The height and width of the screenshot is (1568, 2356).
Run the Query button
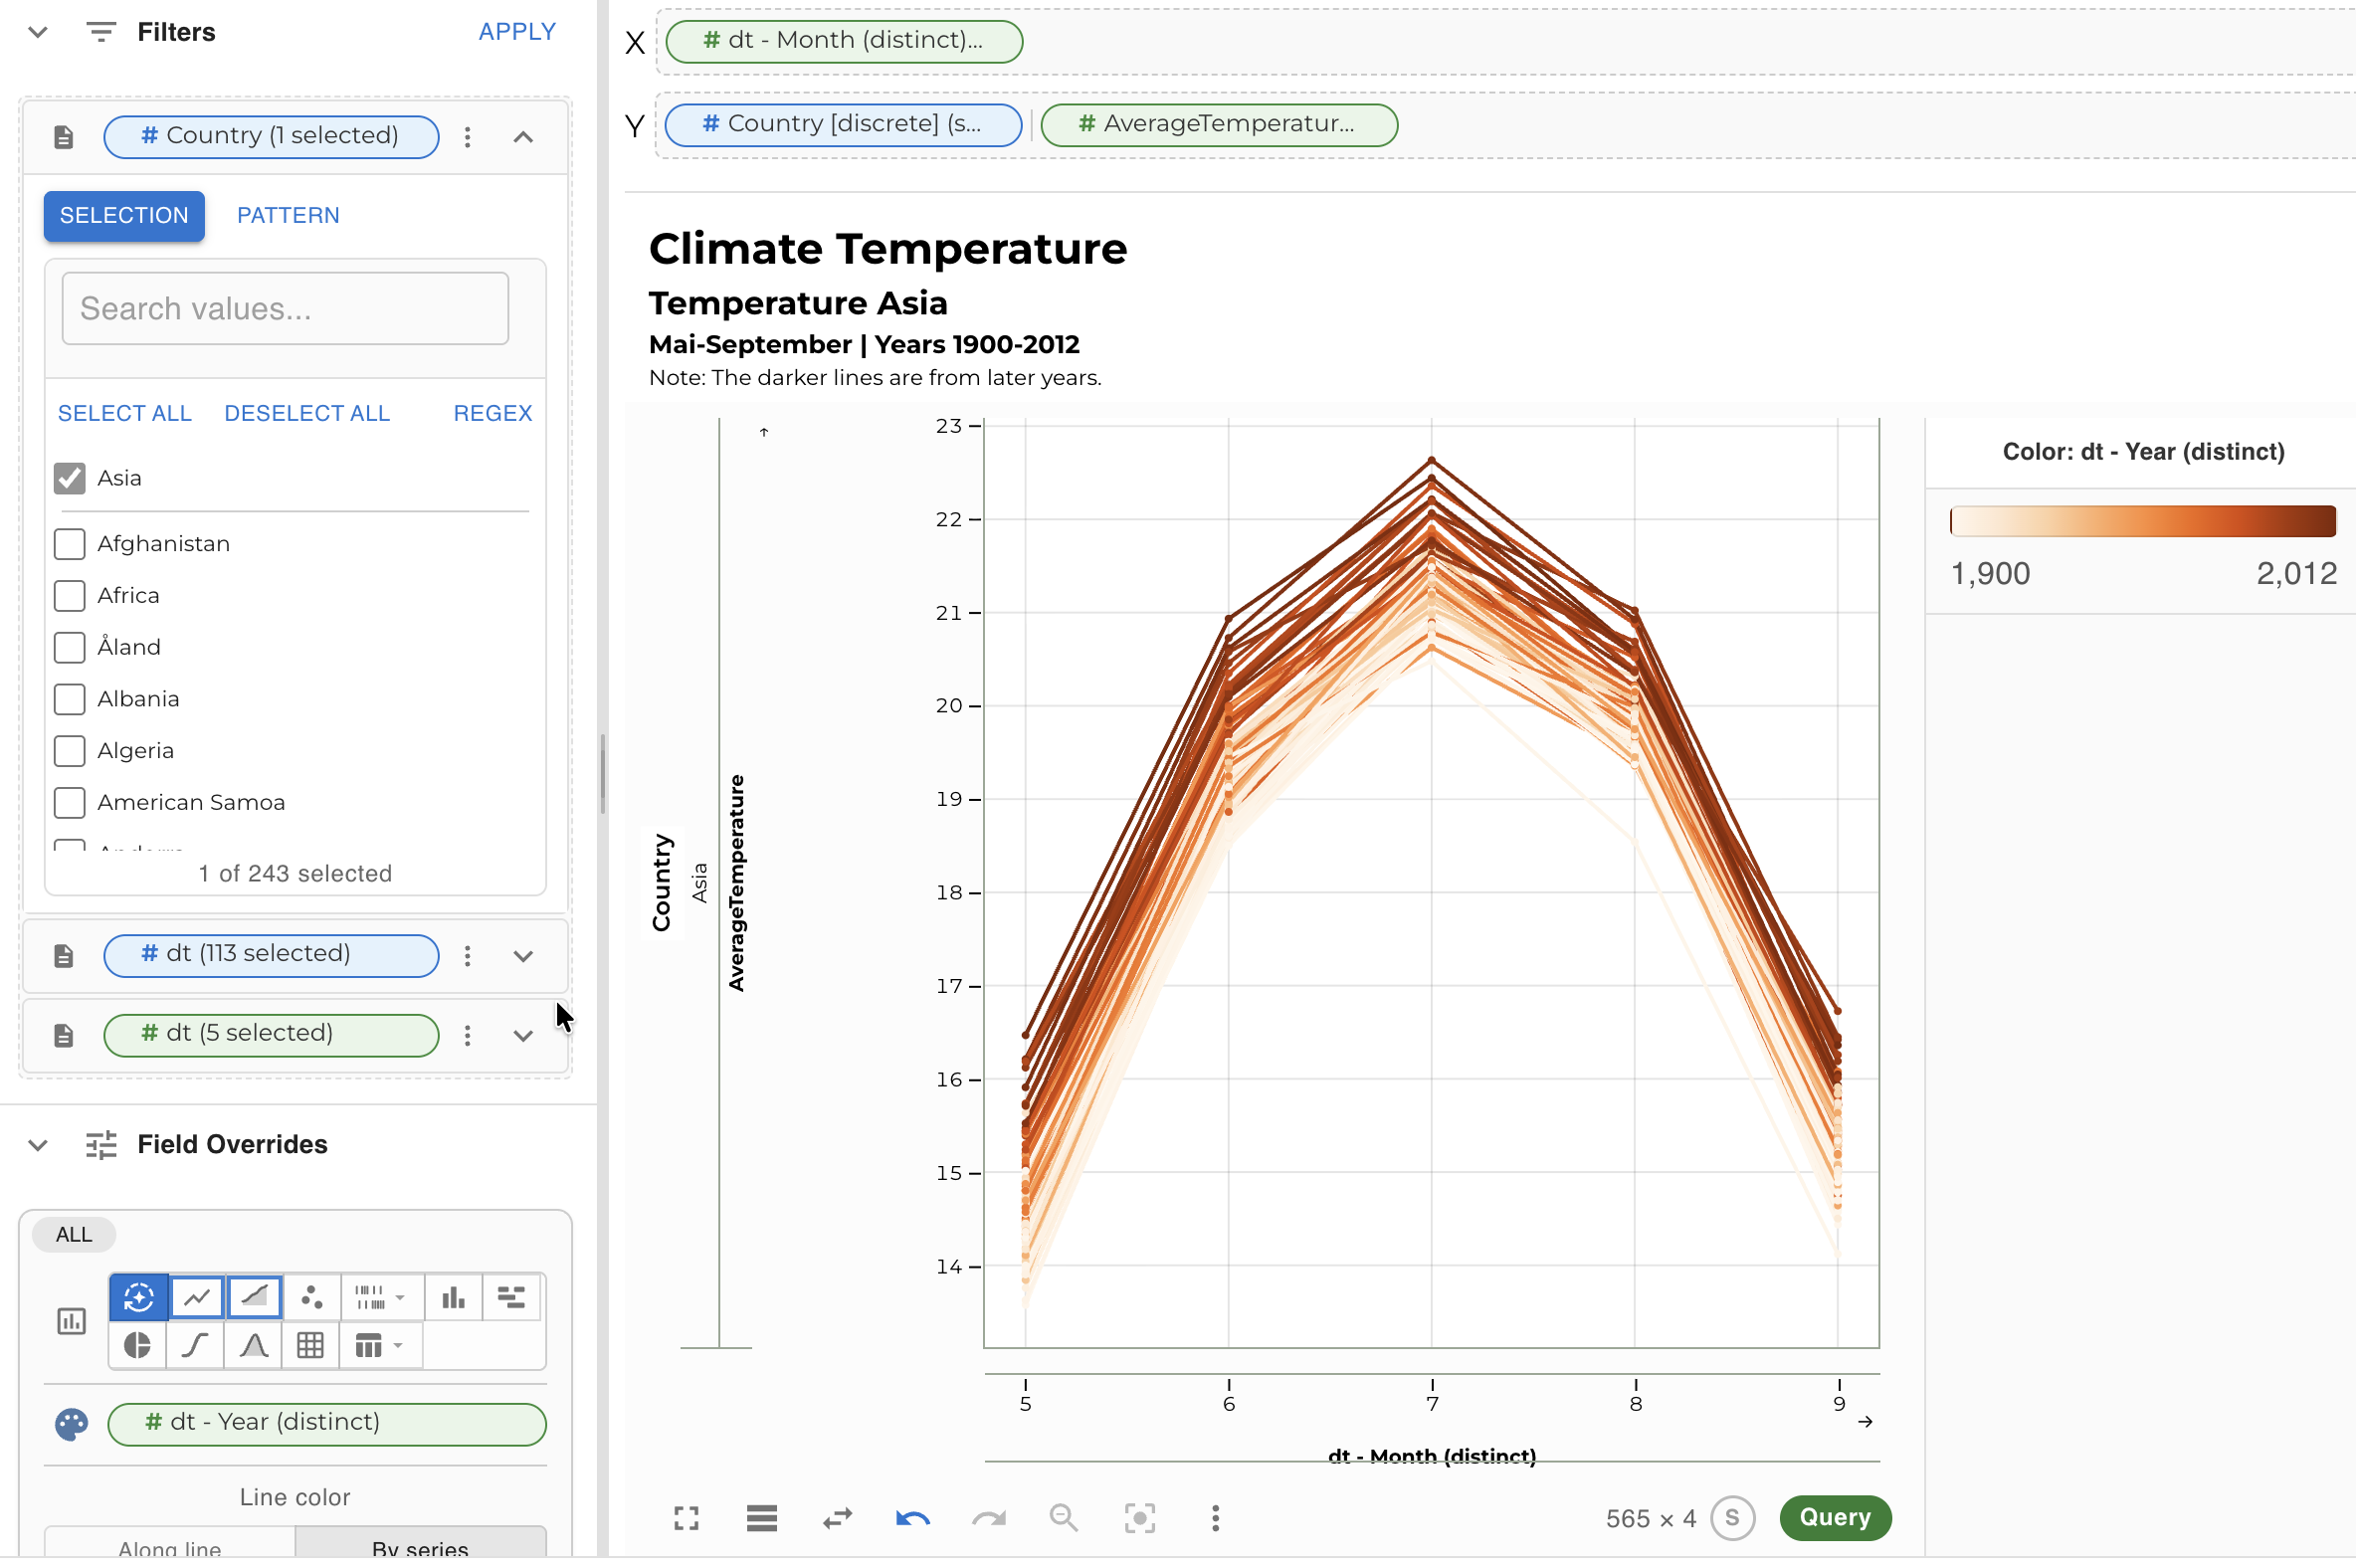click(x=1835, y=1519)
